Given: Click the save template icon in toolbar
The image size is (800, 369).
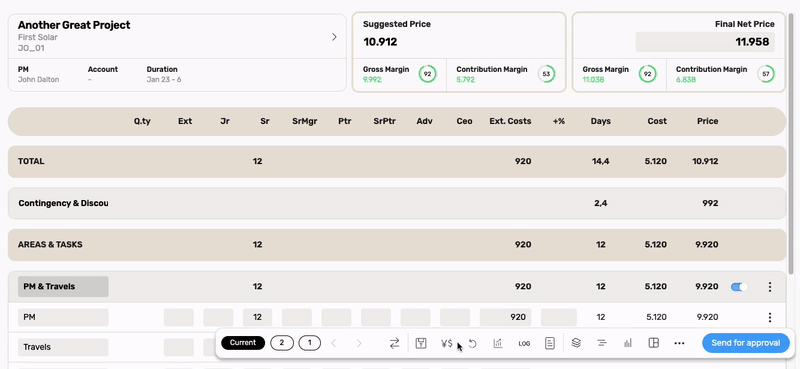Looking at the screenshot, I should [x=421, y=343].
